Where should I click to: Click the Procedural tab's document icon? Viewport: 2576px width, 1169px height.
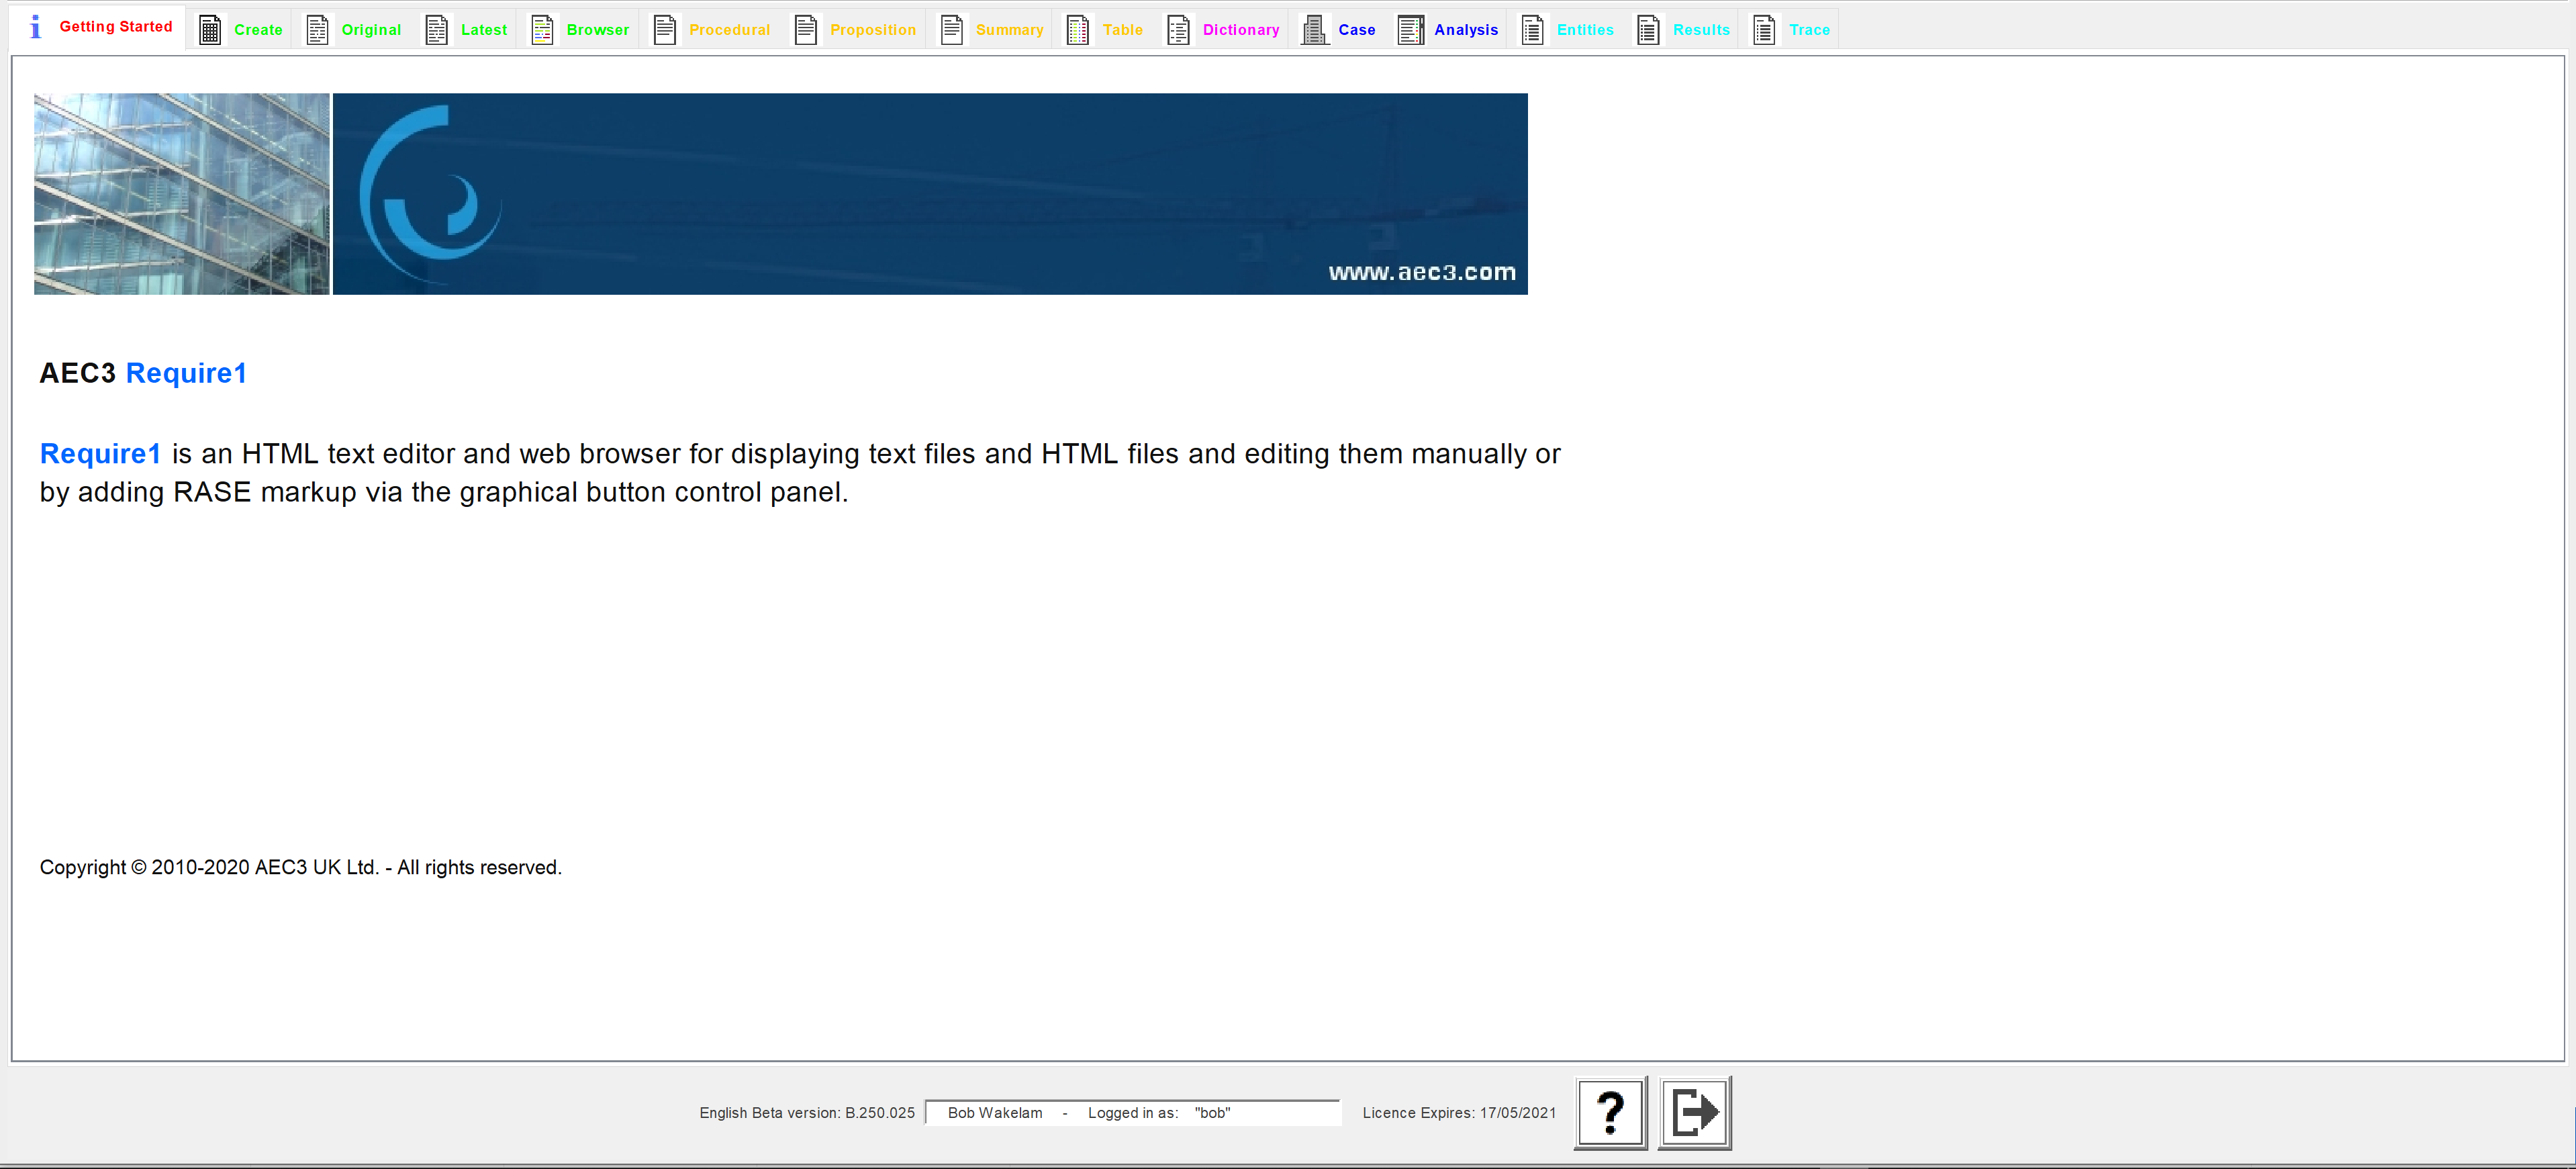pyautogui.click(x=665, y=30)
